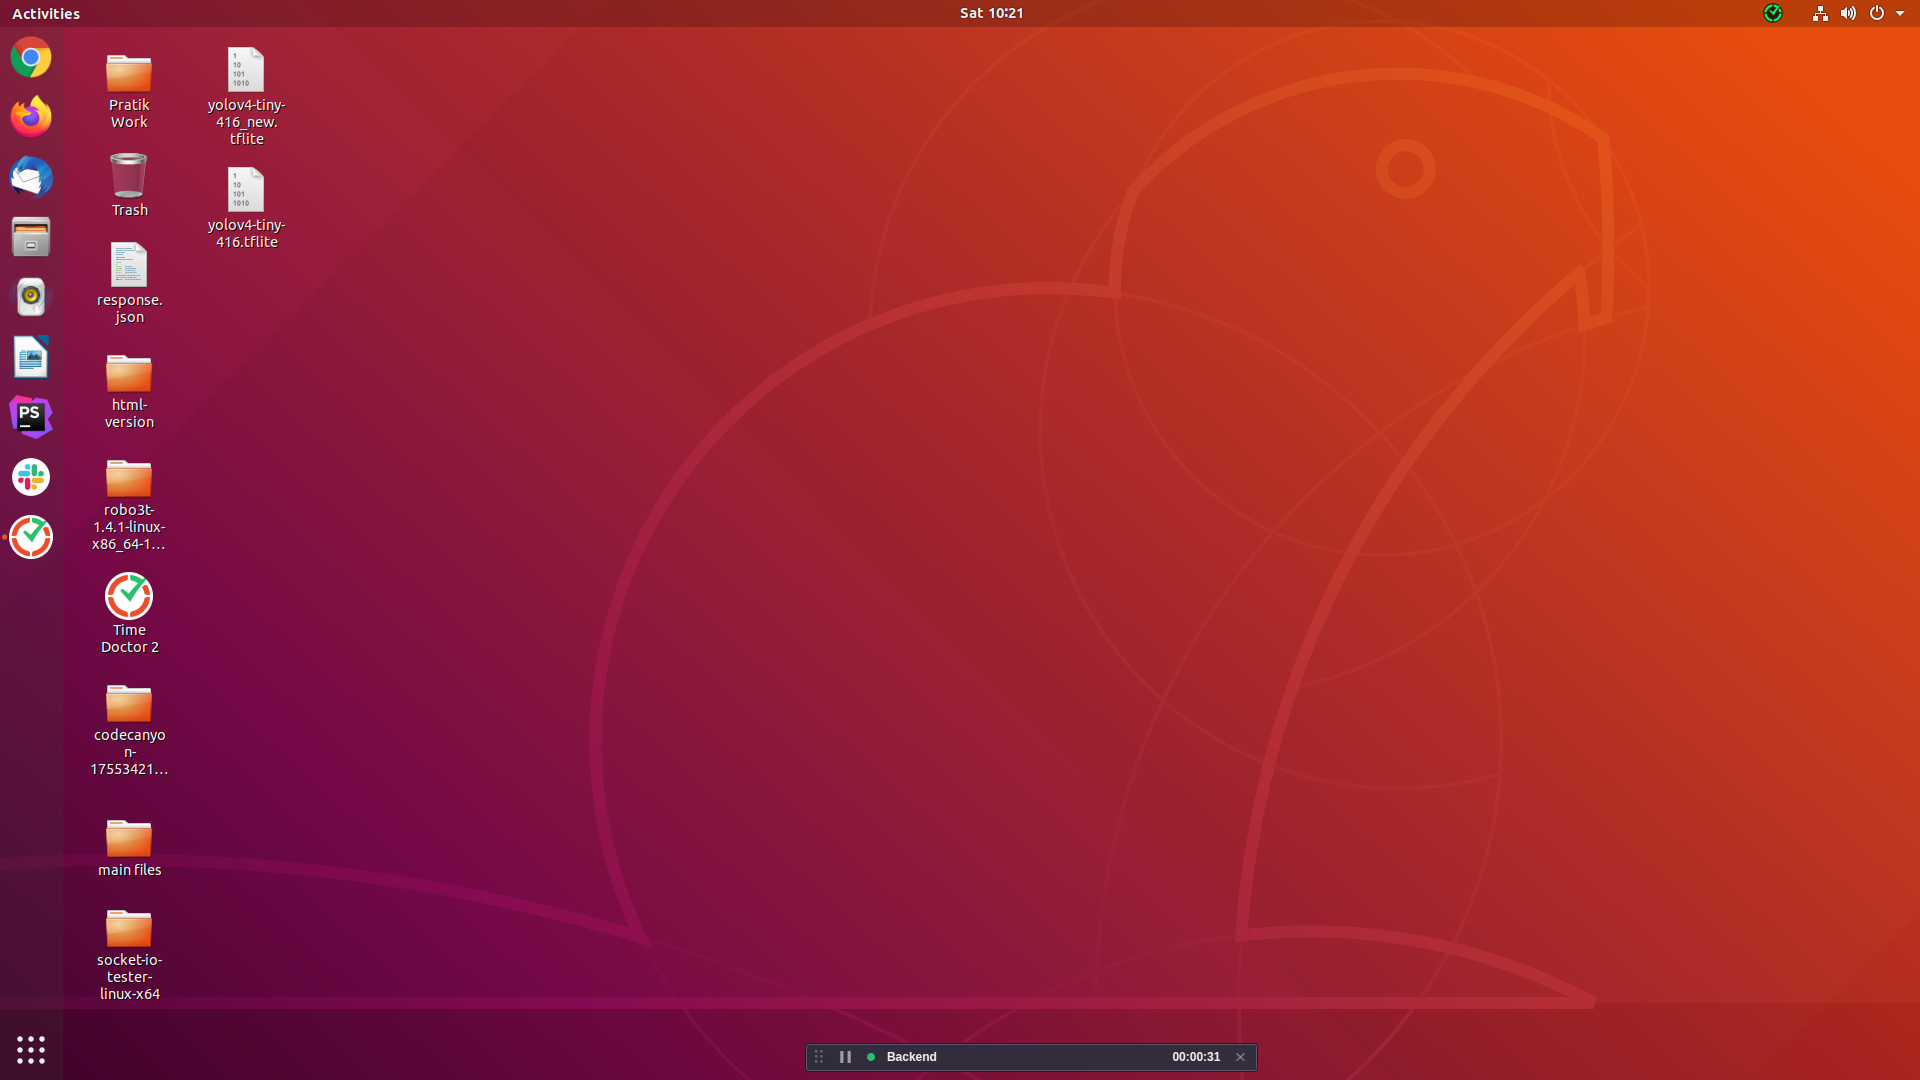Screen dimensions: 1920x1080
Task: Open Slack from the dock
Action: pos(31,477)
